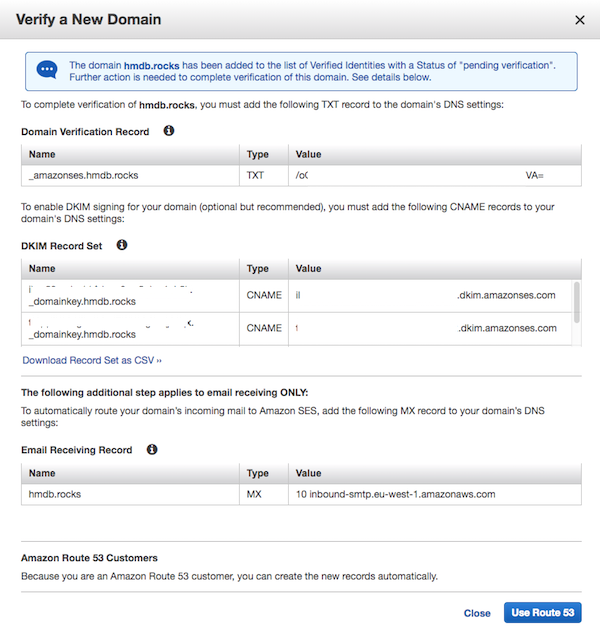The width and height of the screenshot is (600, 635).
Task: Click the speech bubble icon in the blue notice
Action: tap(47, 70)
